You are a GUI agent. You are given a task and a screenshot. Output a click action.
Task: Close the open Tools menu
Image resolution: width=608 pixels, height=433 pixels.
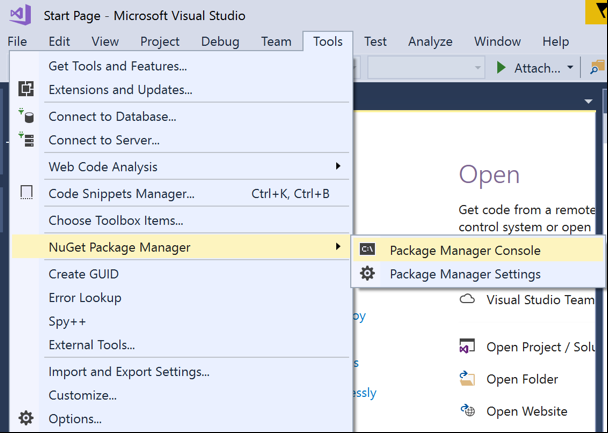click(x=328, y=41)
